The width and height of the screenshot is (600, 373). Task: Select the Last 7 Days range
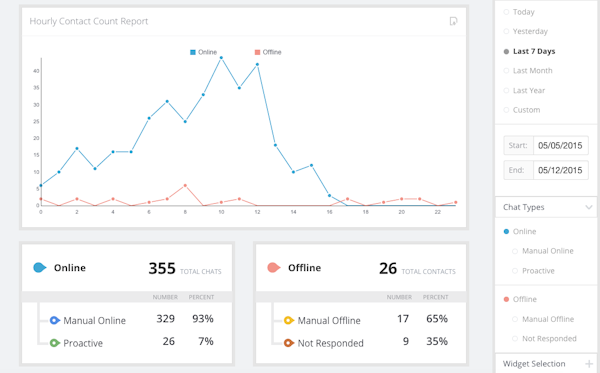[506, 51]
